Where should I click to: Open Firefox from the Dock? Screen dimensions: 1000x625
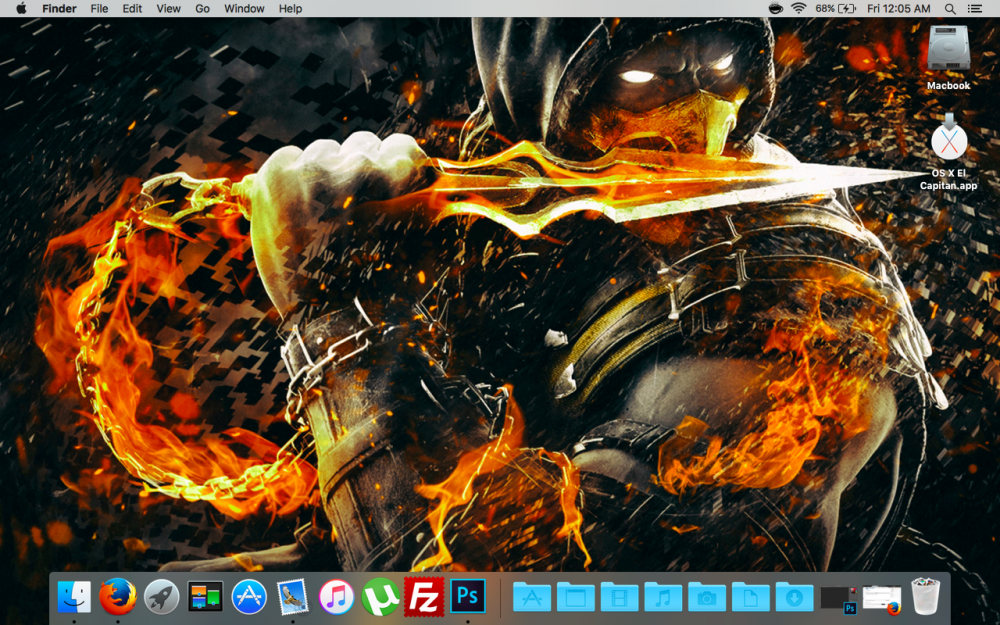click(x=116, y=597)
